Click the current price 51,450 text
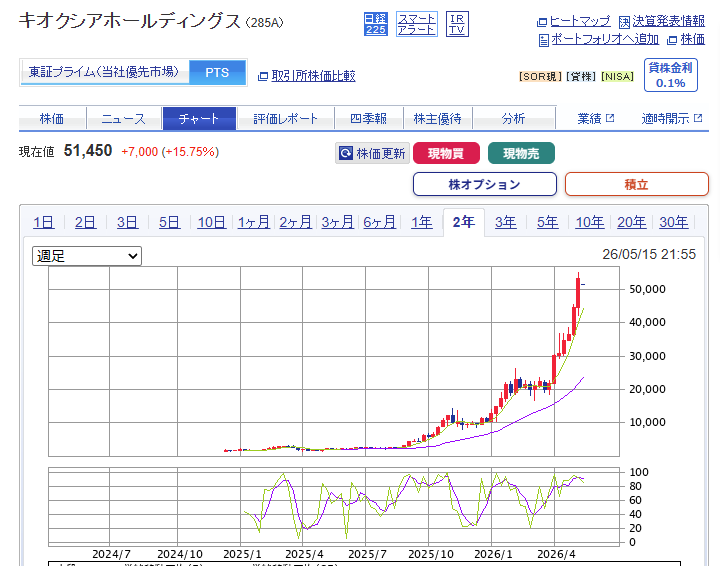 [88, 151]
